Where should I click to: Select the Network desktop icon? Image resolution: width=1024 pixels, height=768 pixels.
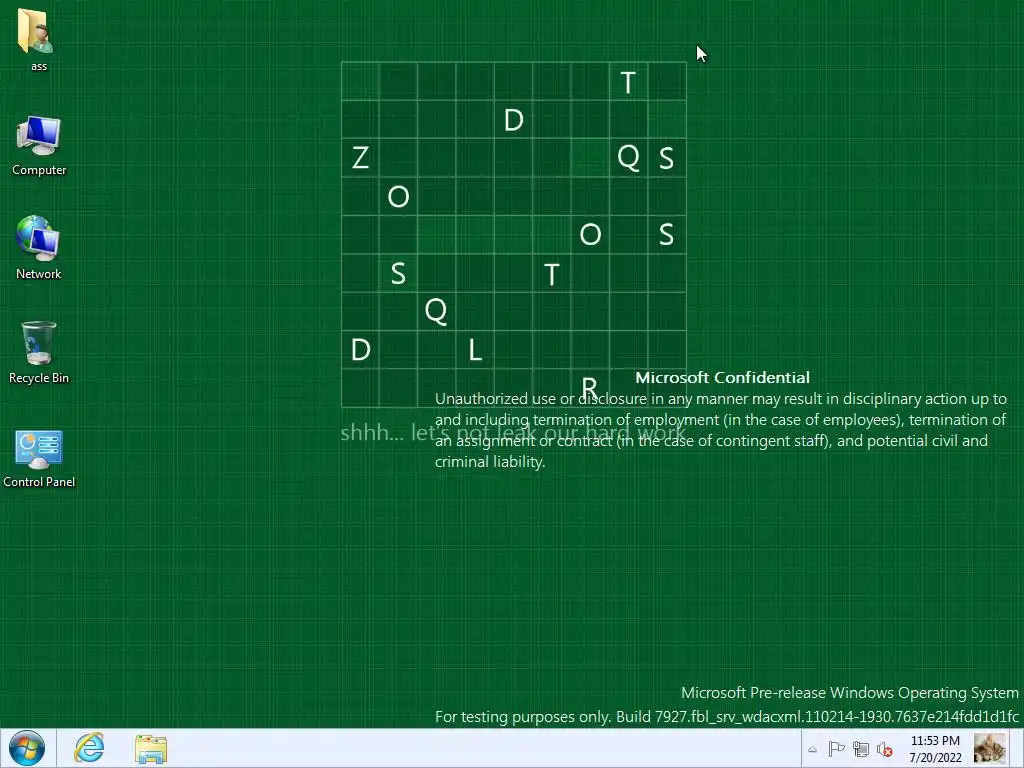(39, 248)
